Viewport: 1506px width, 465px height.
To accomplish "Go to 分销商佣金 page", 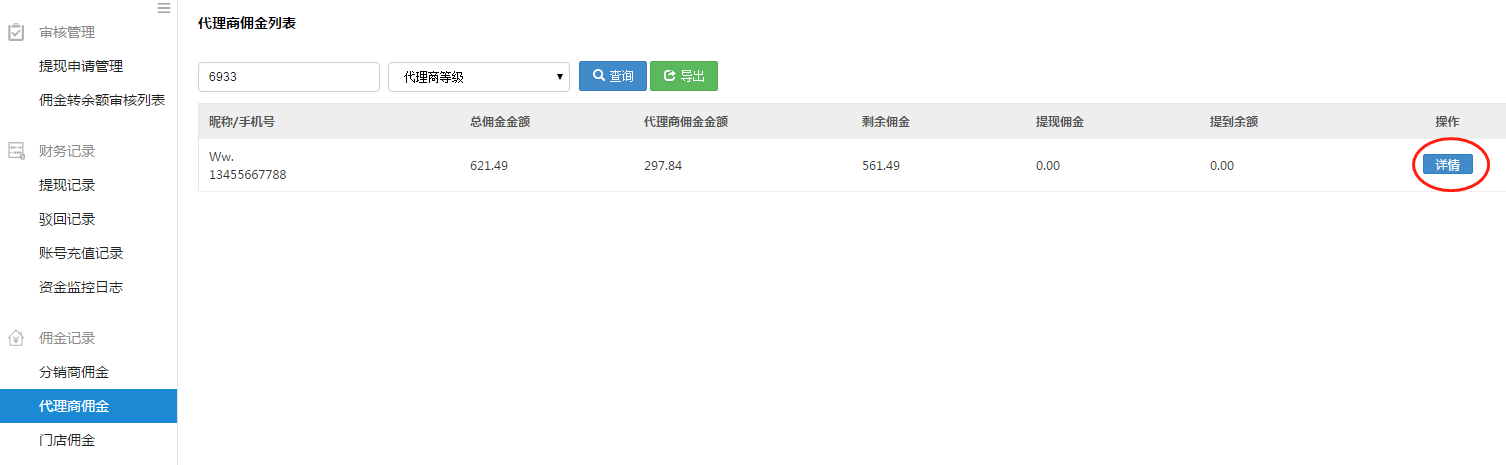I will [74, 372].
